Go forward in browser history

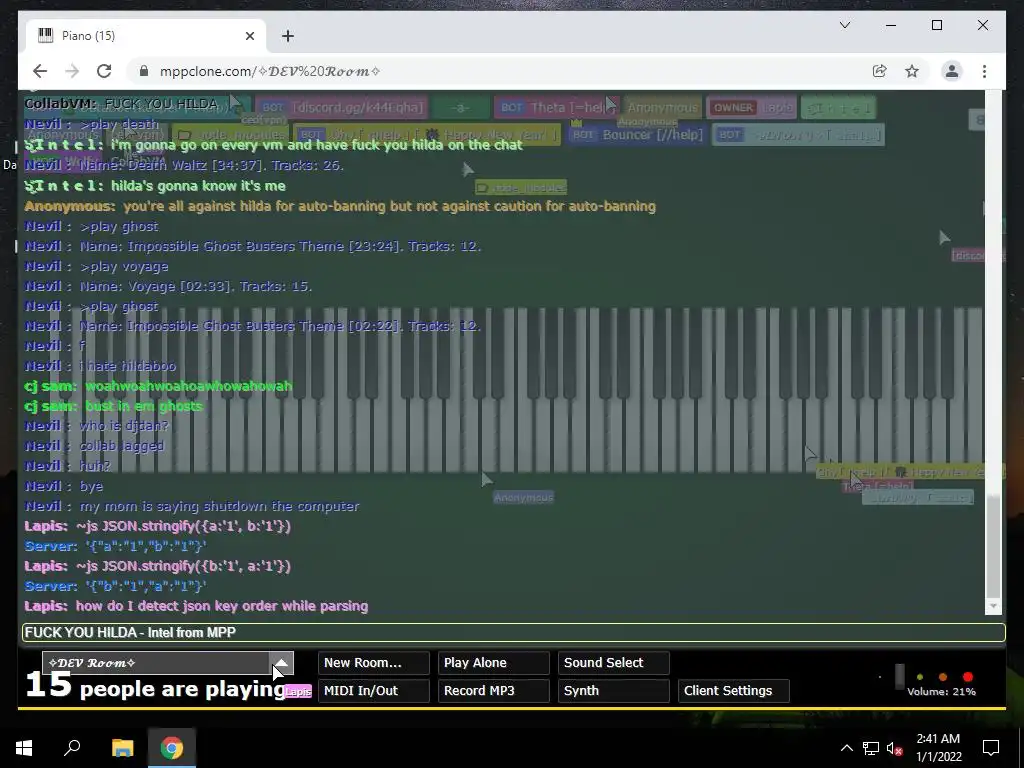72,71
